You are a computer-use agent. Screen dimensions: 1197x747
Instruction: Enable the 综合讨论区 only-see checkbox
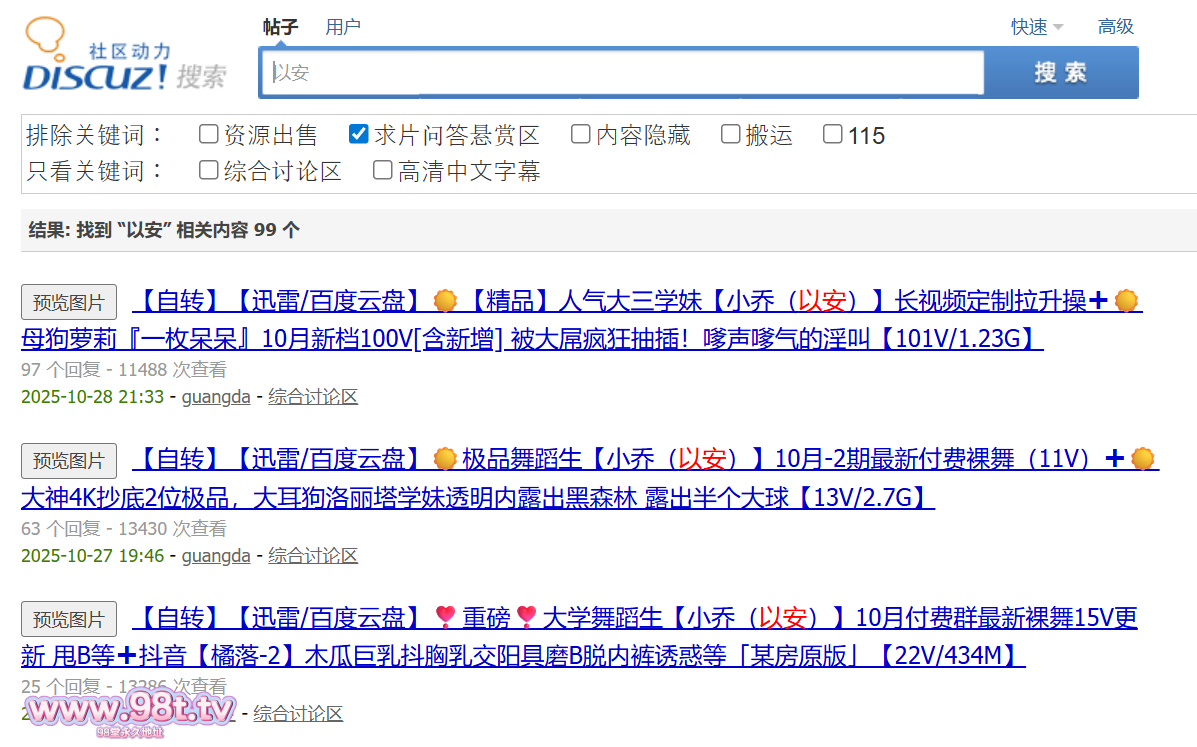tap(208, 170)
